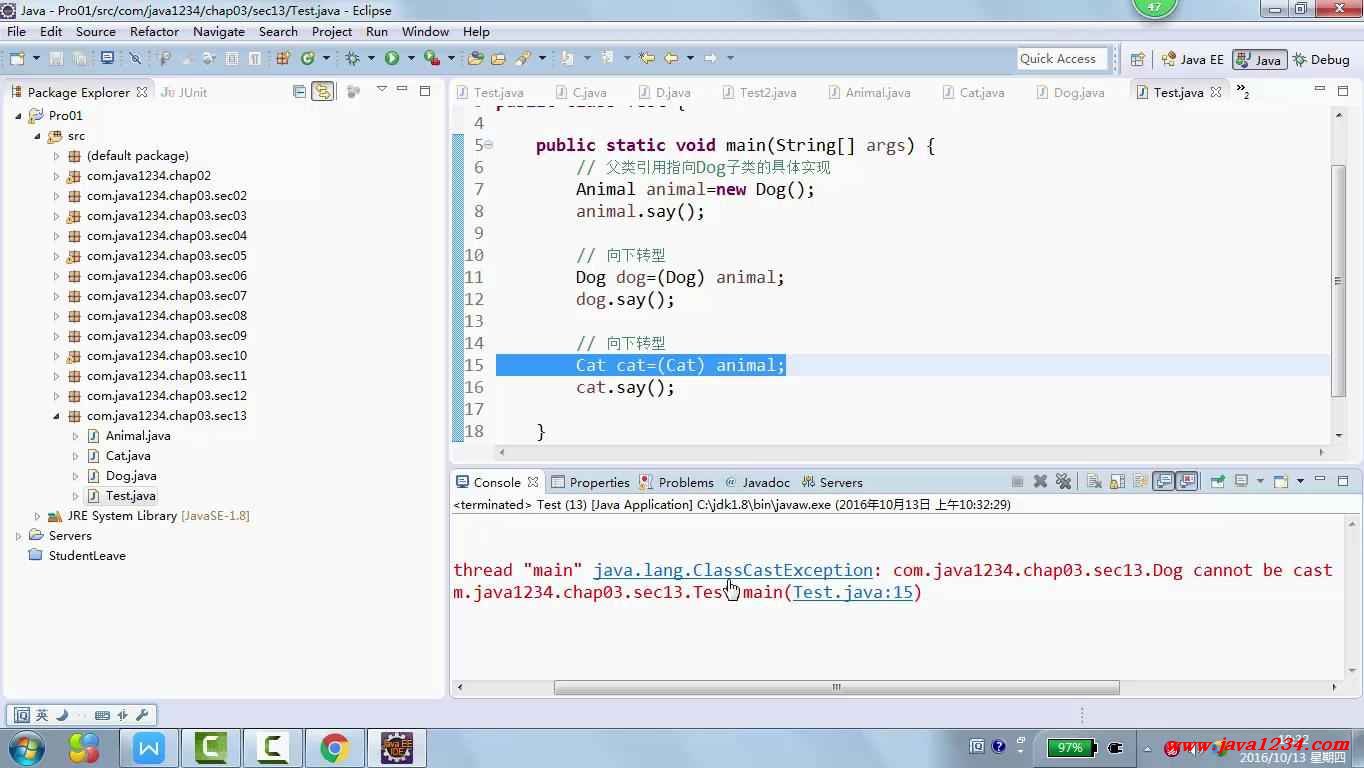Click the New file toolbar icon
The image size is (1364, 768).
click(16, 59)
